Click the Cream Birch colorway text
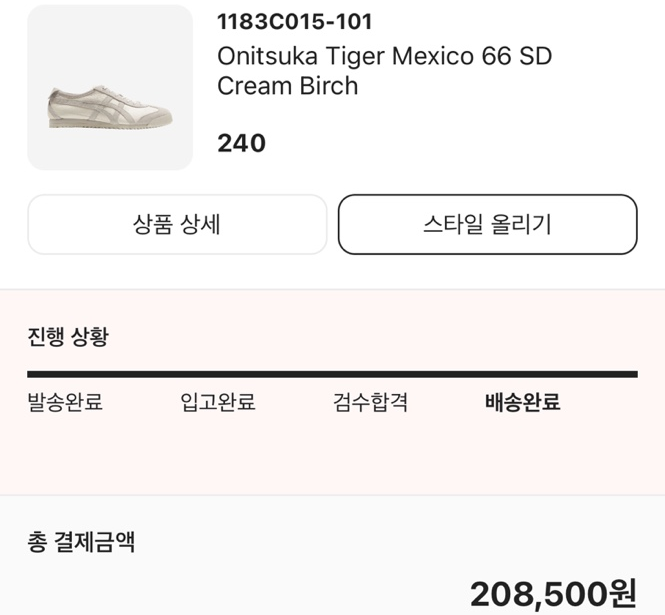Image resolution: width=665 pixels, height=615 pixels. pos(287,86)
